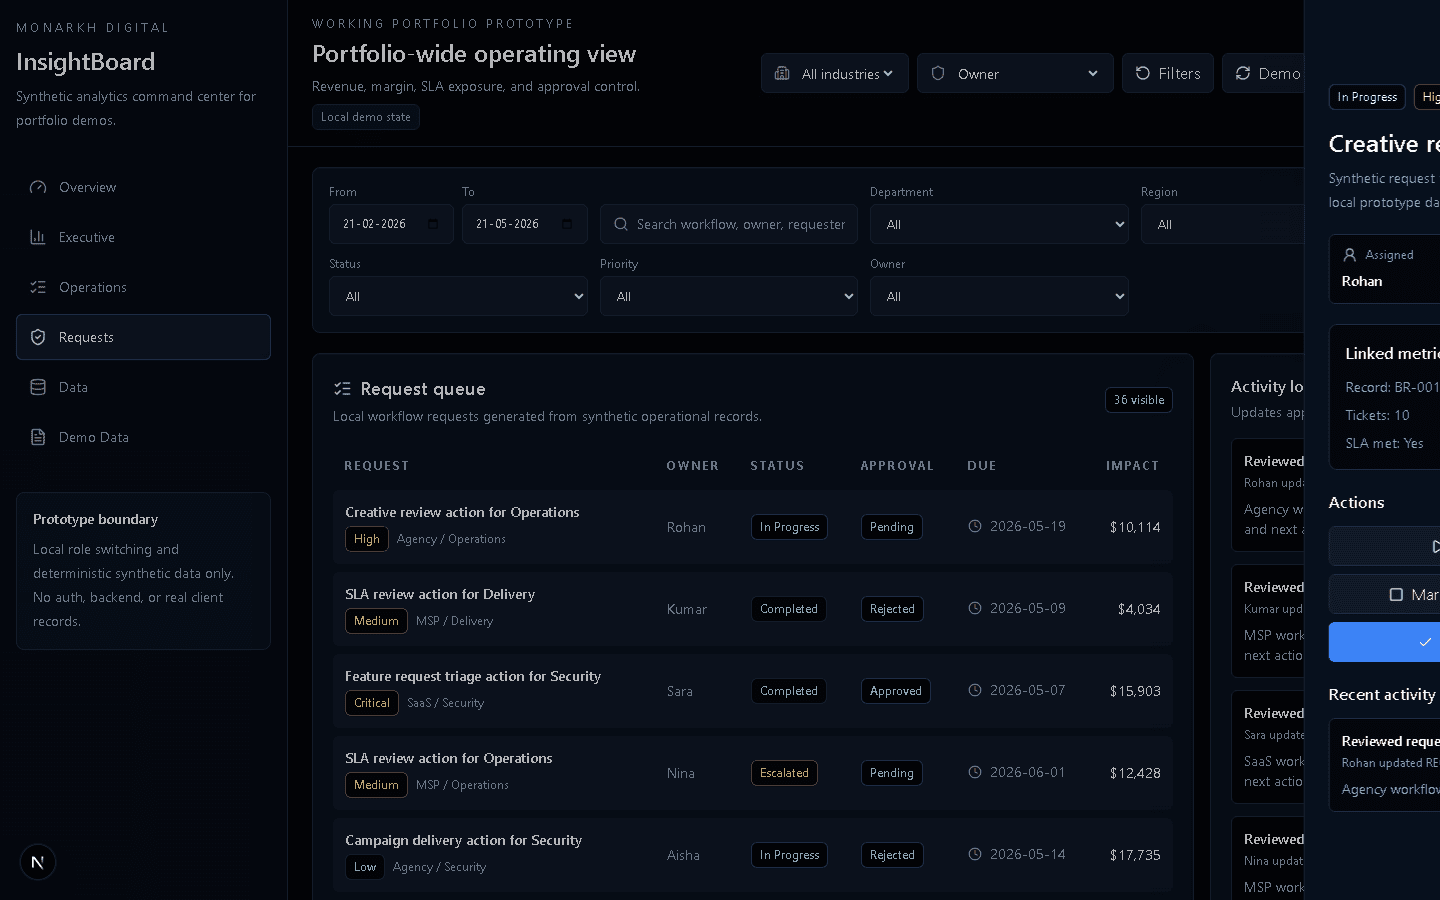
Task: Open Demo Data sidebar page
Action: tap(143, 437)
